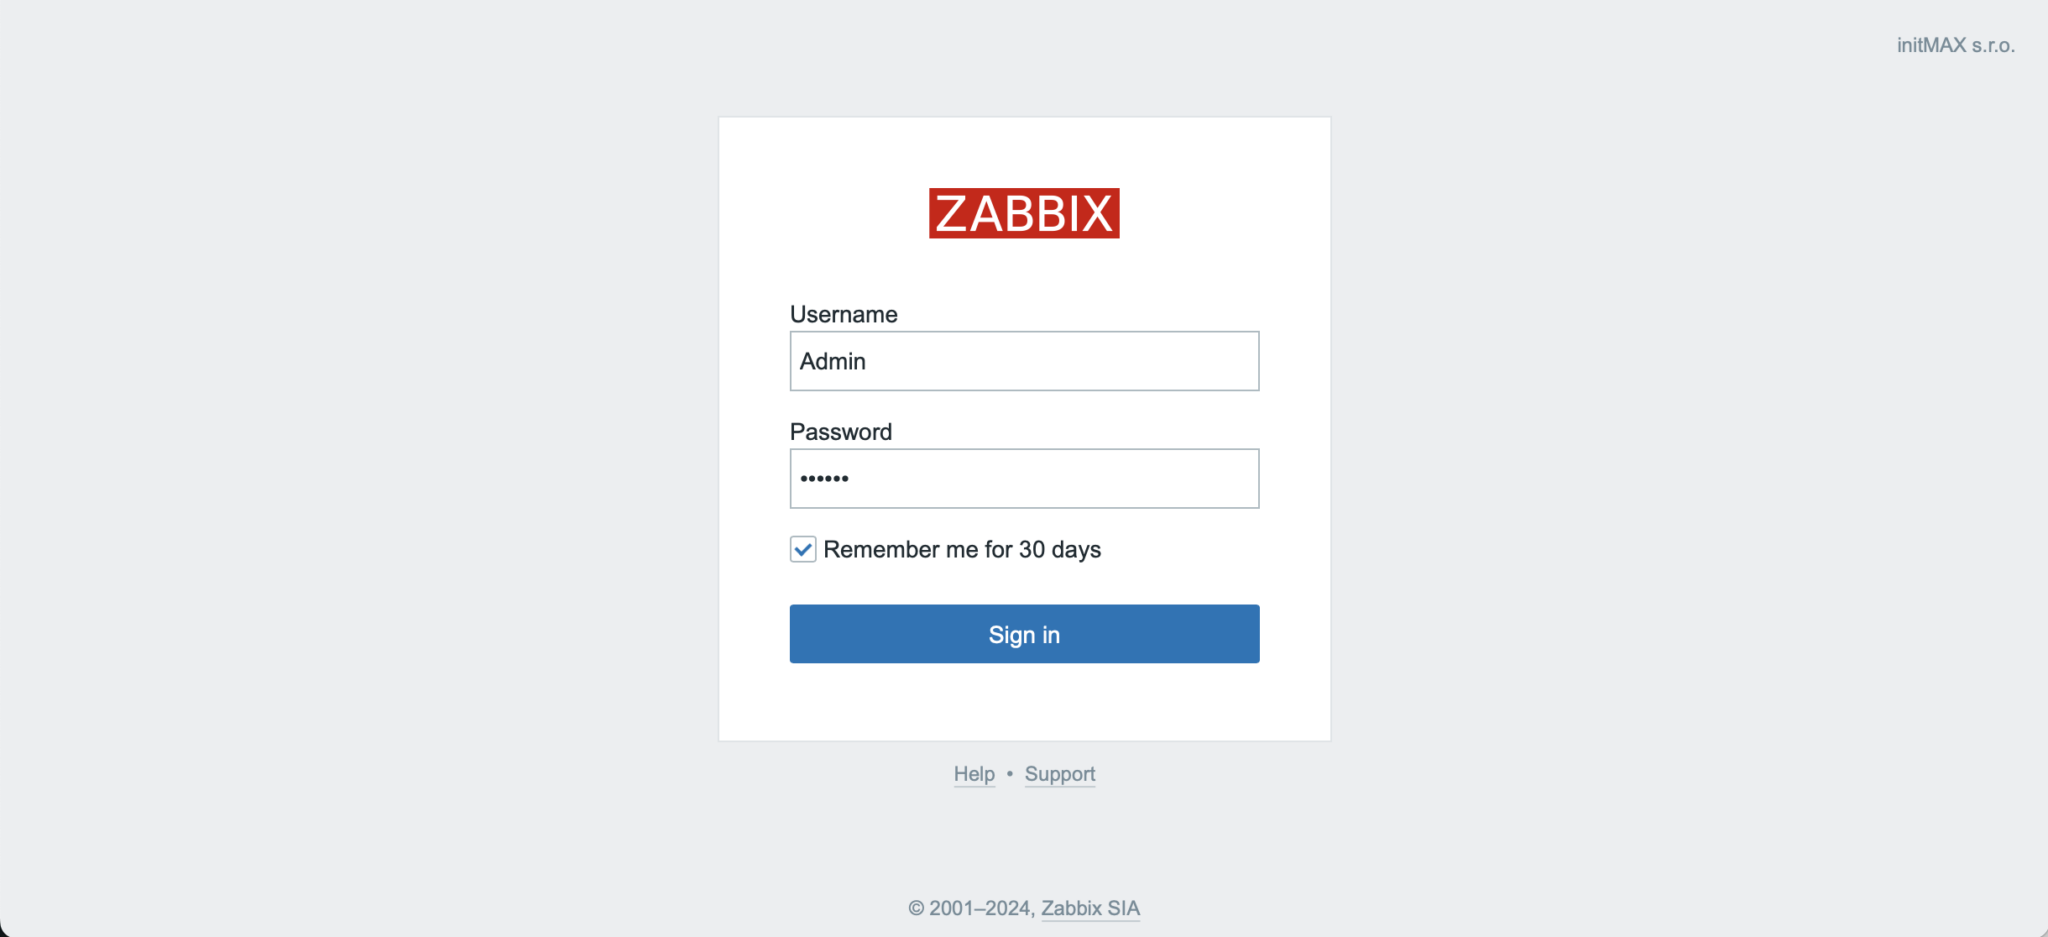Click inside the Password field

pyautogui.click(x=1023, y=478)
